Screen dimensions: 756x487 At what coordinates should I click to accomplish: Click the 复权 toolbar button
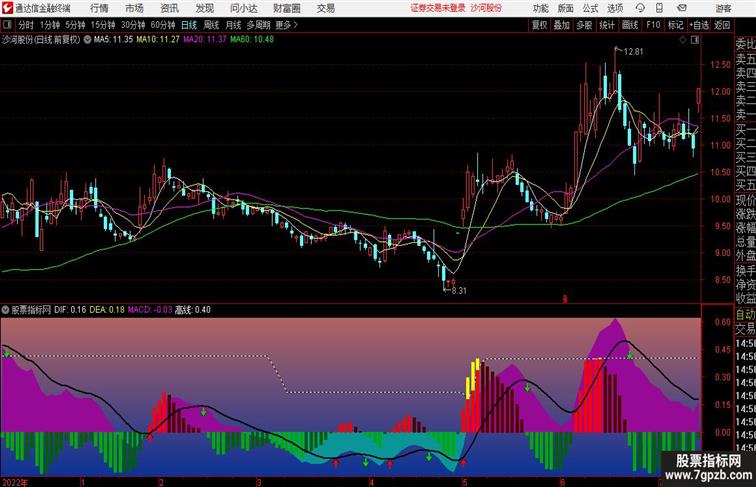click(539, 25)
